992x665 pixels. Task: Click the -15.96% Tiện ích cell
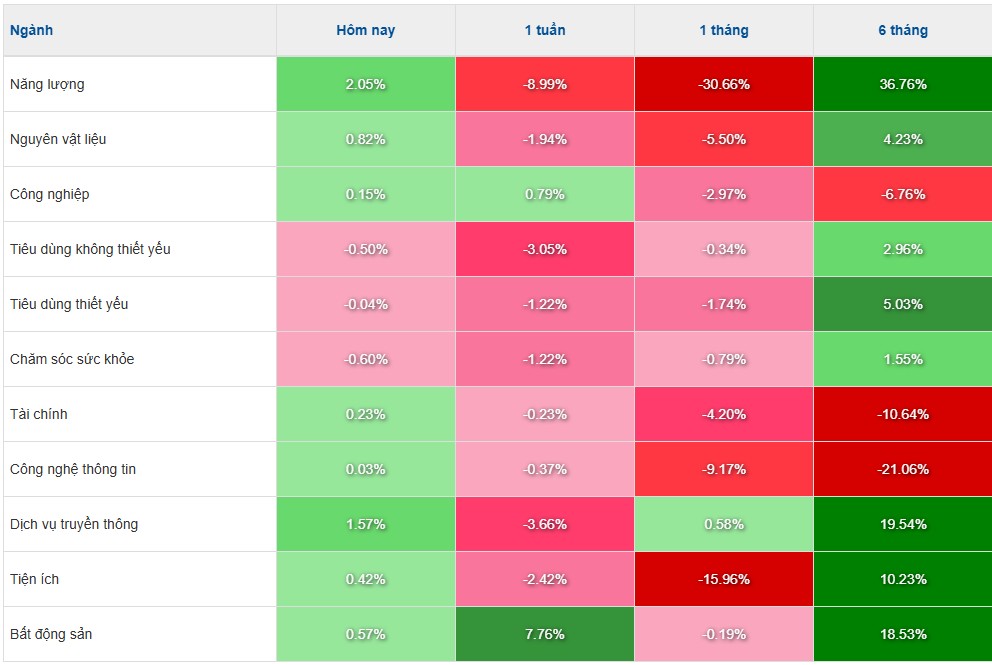click(x=724, y=579)
